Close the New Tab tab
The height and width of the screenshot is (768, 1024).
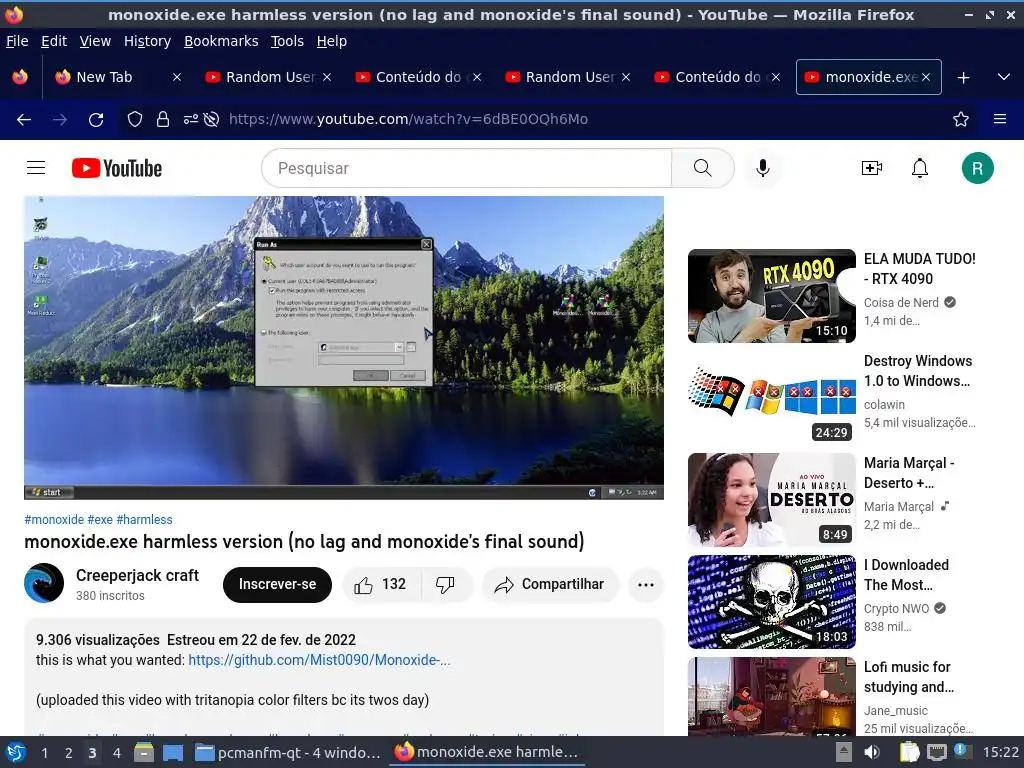pos(176,77)
